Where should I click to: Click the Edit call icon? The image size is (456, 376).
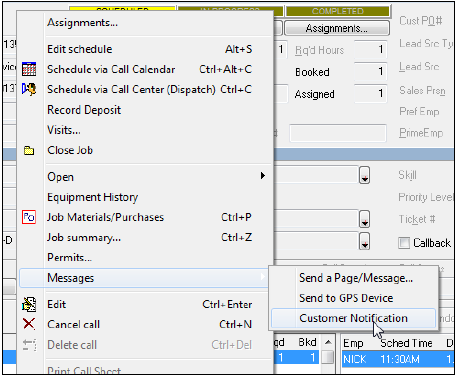tap(29, 304)
